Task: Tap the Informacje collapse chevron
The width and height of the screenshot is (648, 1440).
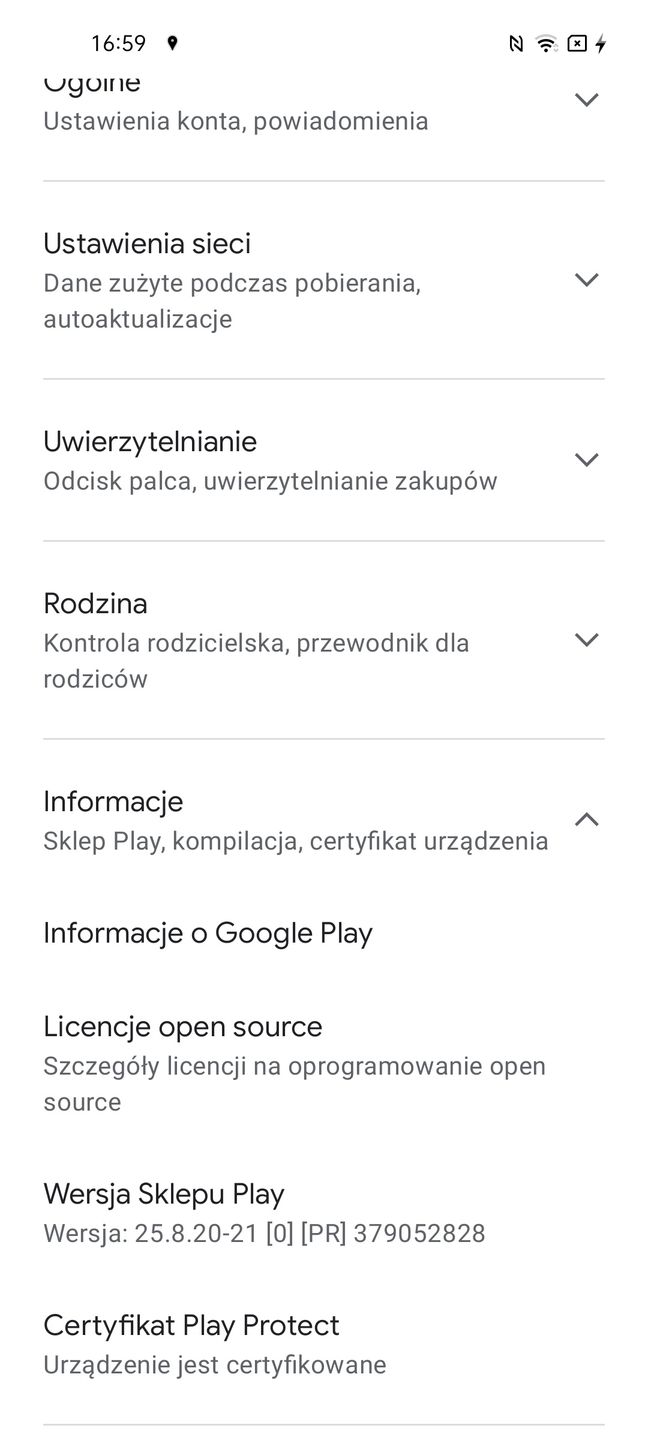Action: point(587,818)
